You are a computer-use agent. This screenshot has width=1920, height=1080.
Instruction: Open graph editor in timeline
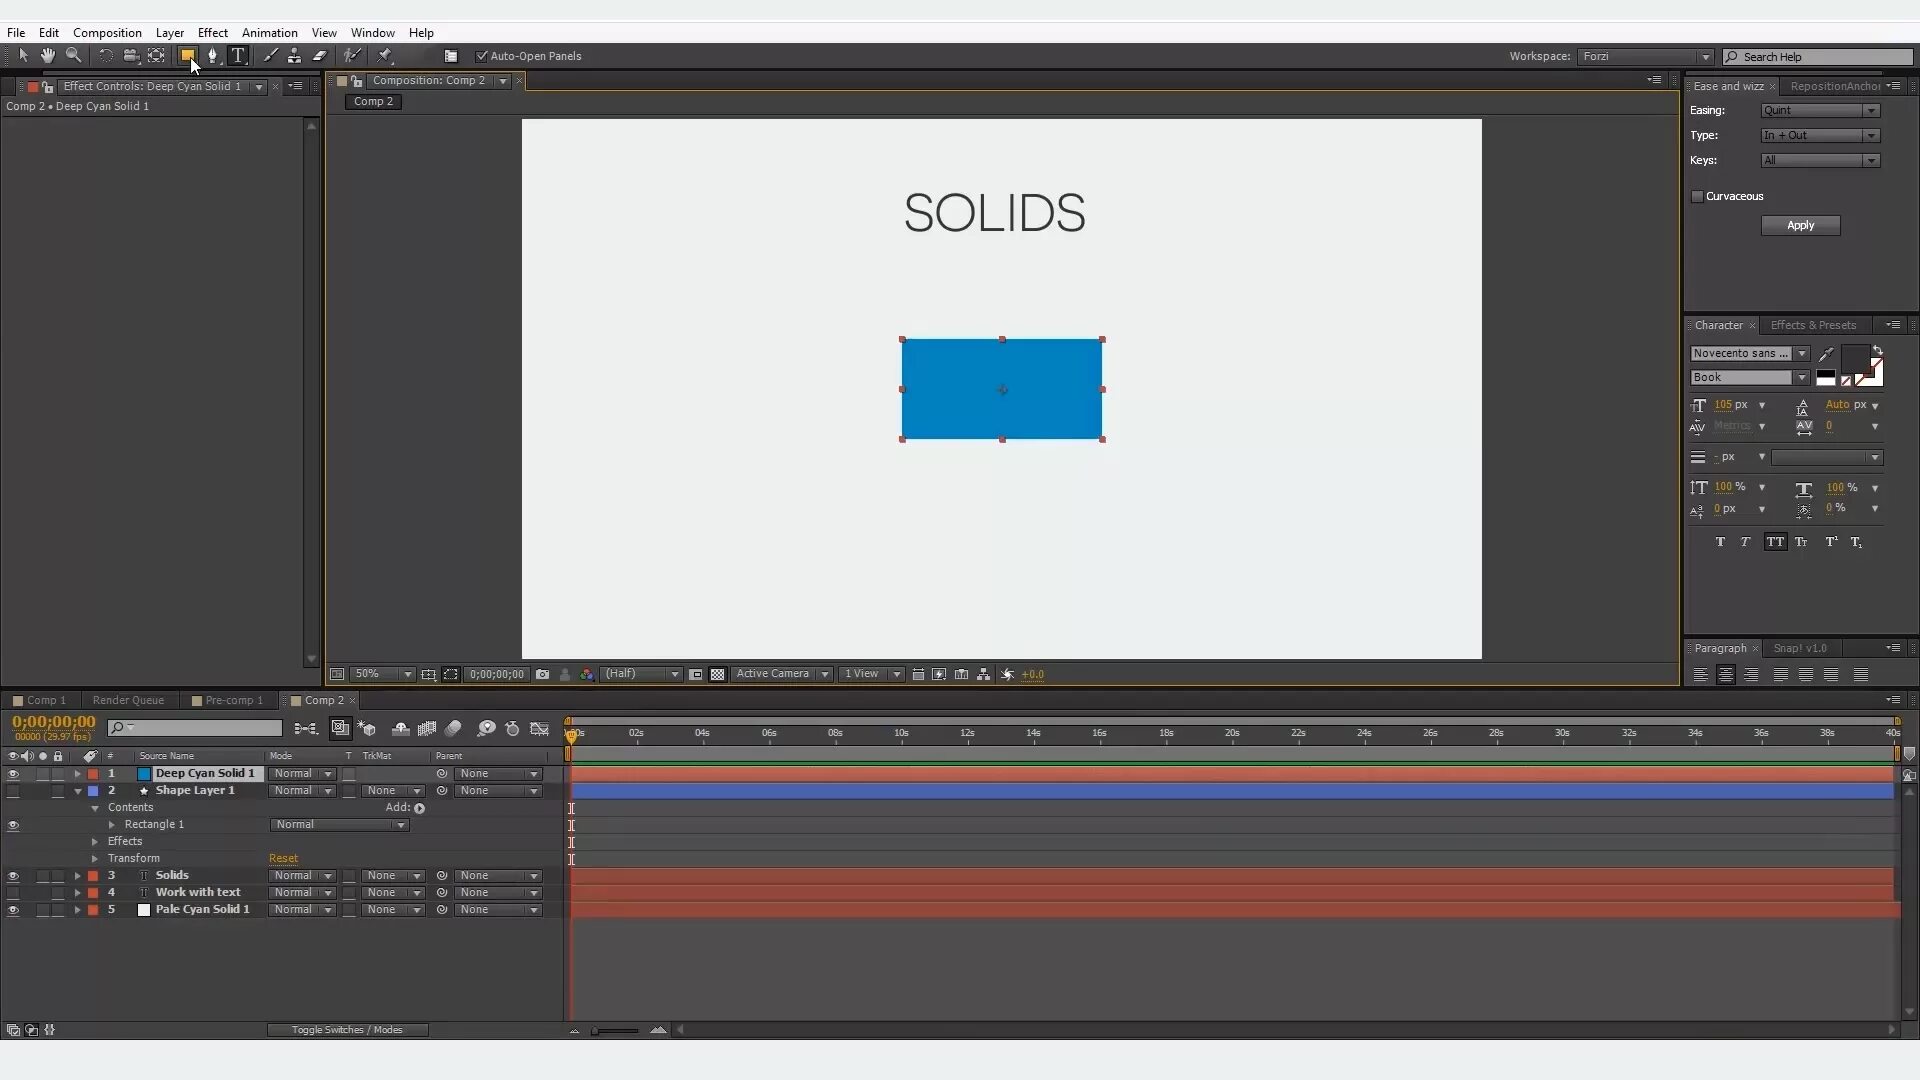[x=540, y=729]
